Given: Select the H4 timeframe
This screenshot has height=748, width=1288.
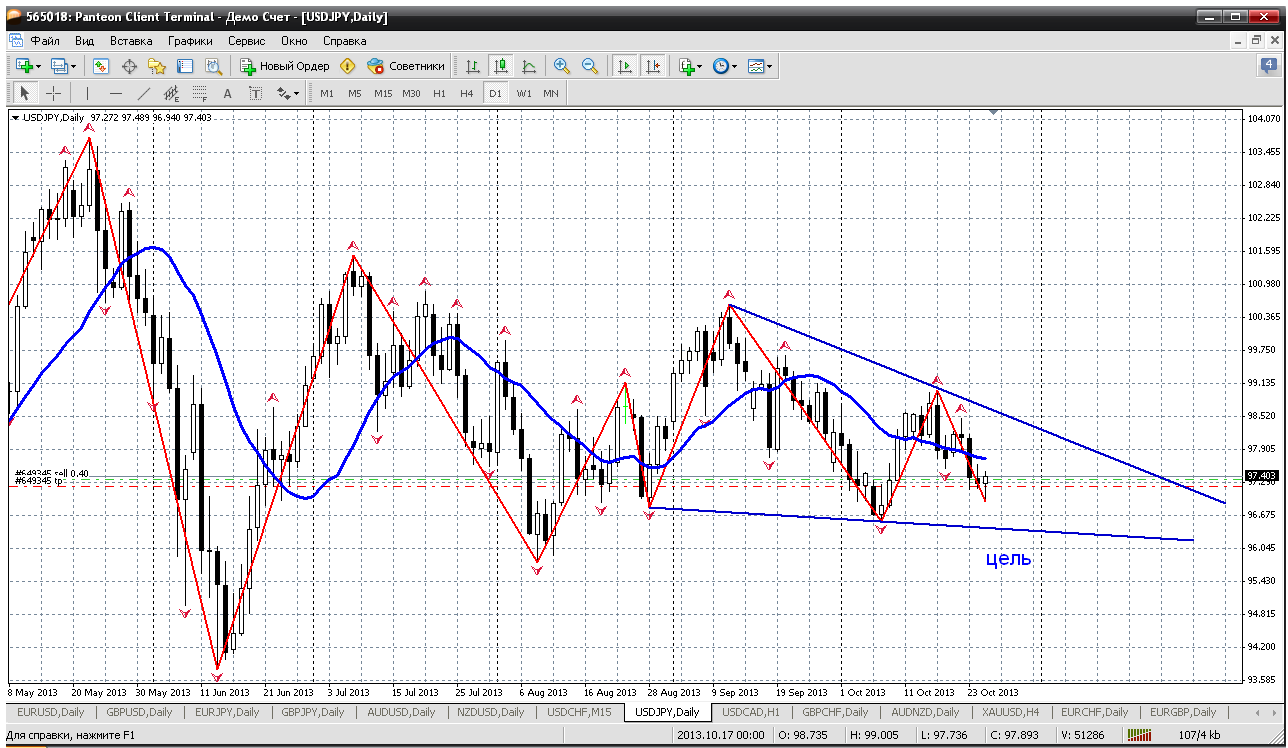Looking at the screenshot, I should (x=466, y=93).
